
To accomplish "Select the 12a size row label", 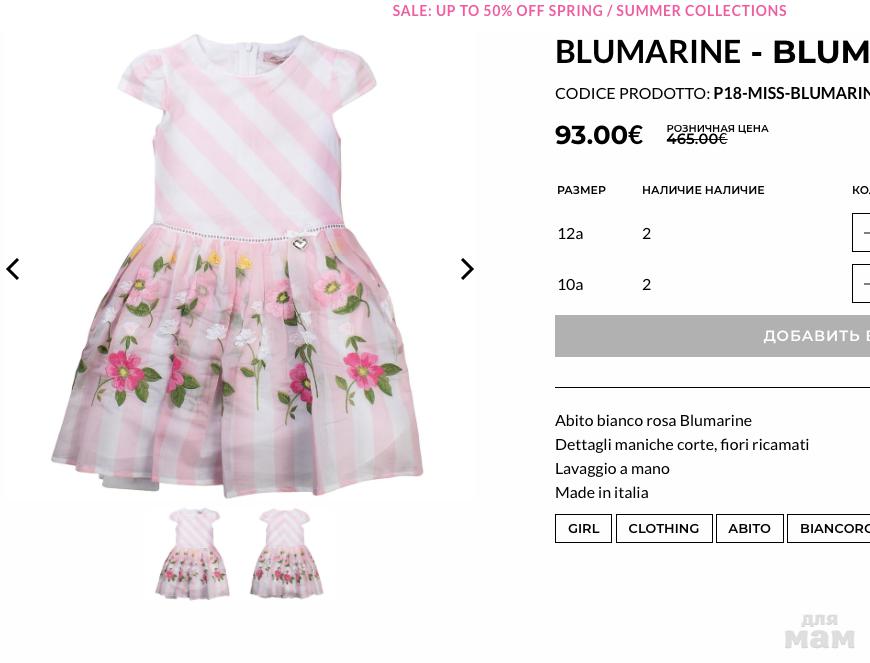I will (570, 233).
